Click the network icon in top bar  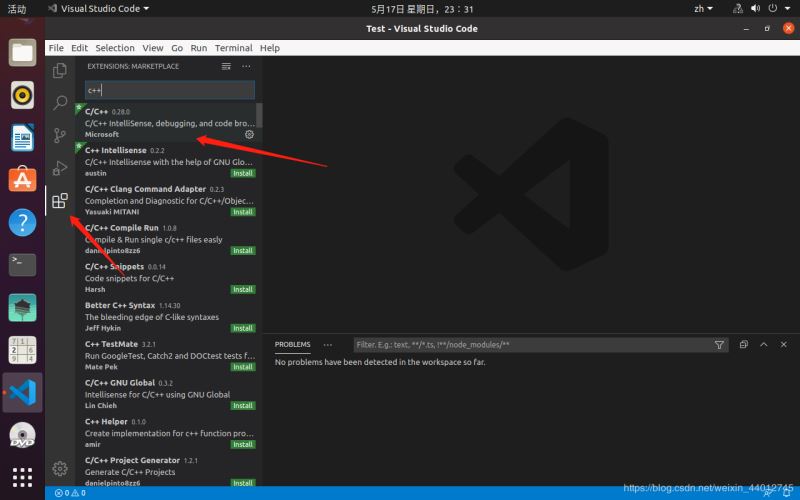pyautogui.click(x=738, y=9)
